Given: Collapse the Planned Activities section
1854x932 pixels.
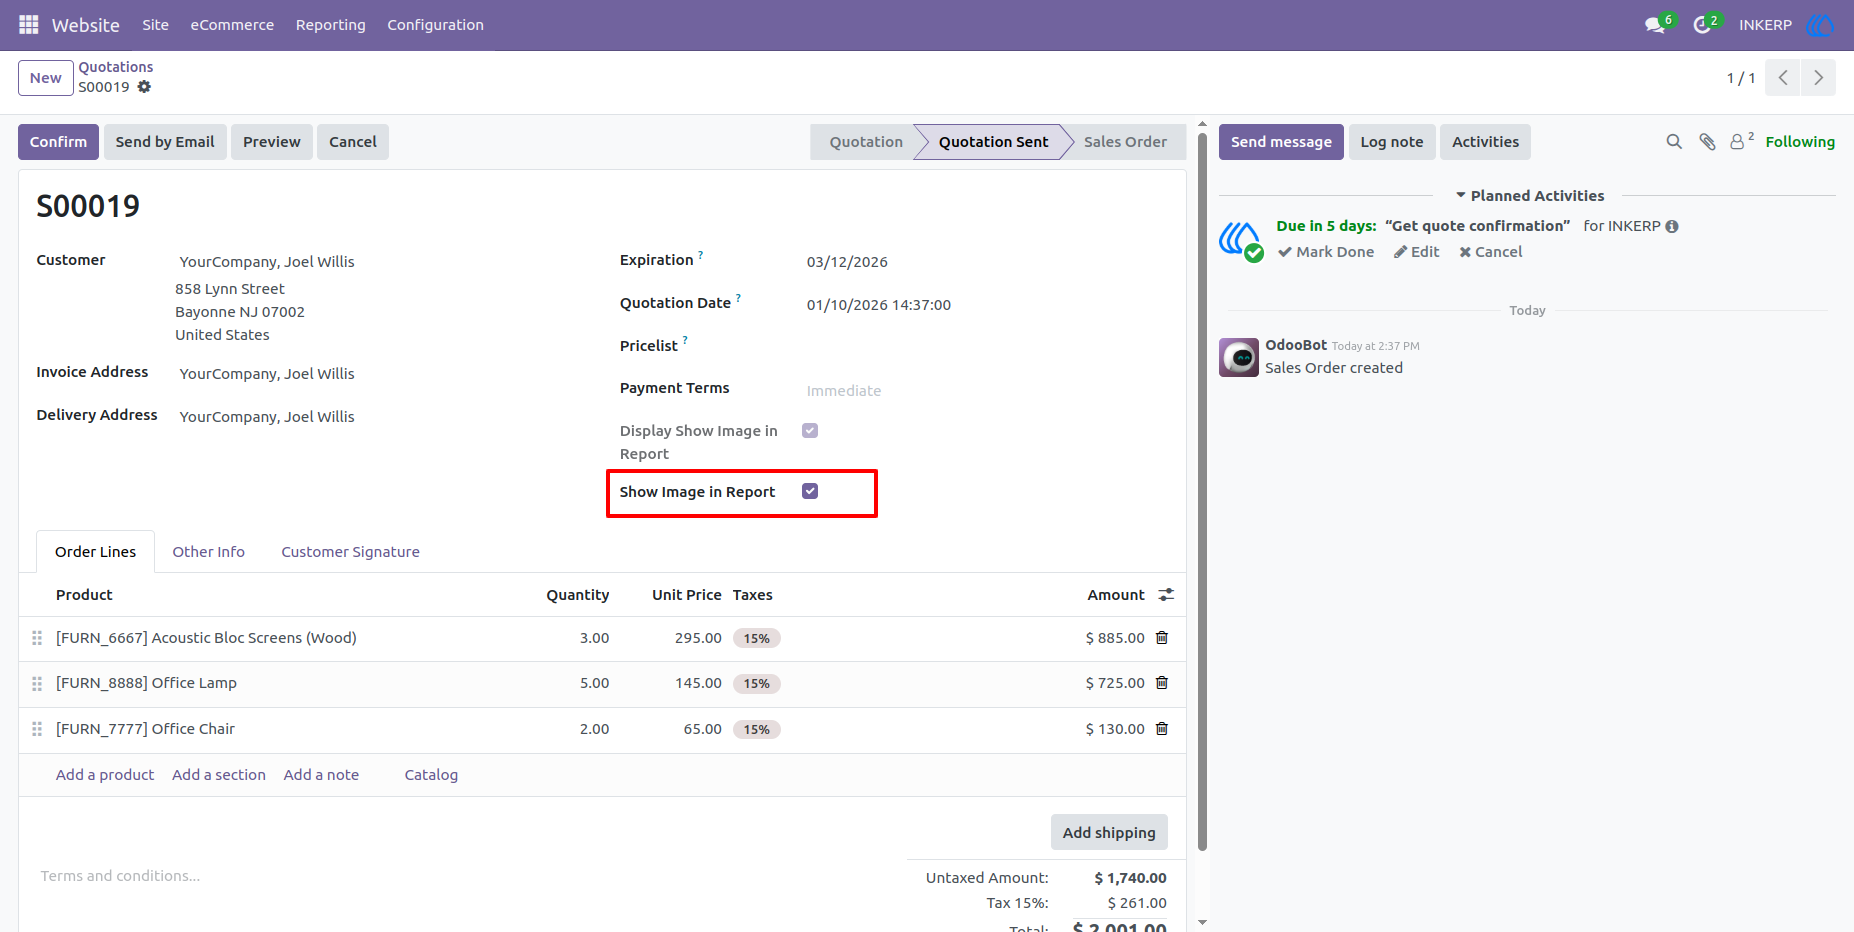Looking at the screenshot, I should [x=1530, y=196].
